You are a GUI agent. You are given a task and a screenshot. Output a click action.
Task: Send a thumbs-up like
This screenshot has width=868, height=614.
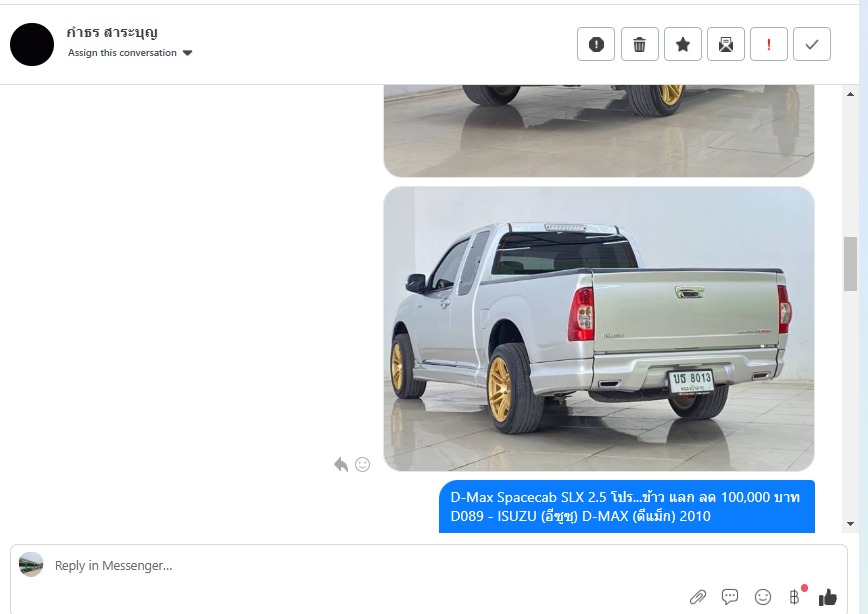(828, 597)
